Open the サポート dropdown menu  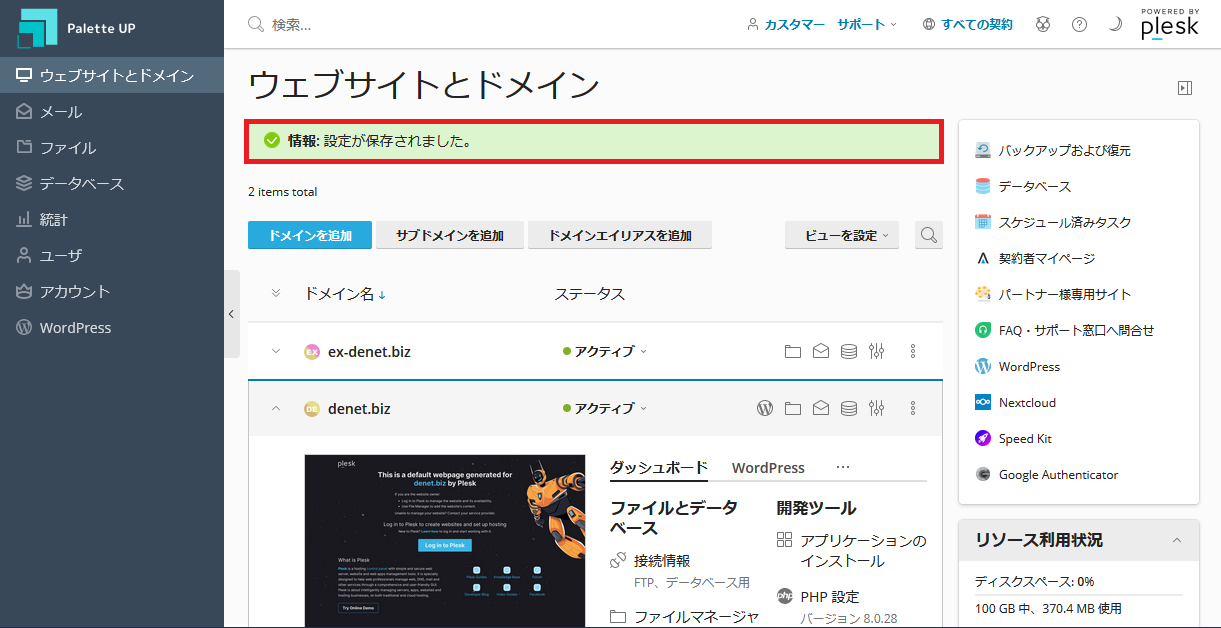click(867, 24)
